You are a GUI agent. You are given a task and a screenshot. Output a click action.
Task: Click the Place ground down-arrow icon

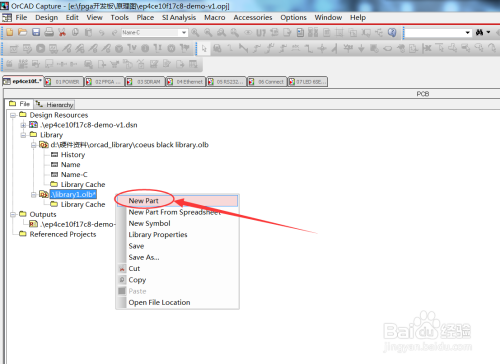[x=361, y=49]
